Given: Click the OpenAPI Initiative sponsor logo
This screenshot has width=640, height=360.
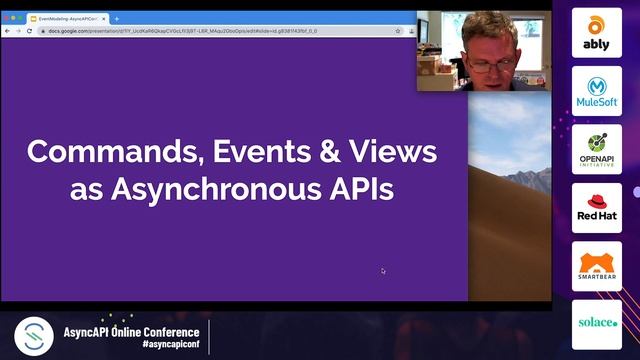Looking at the screenshot, I should (x=597, y=149).
